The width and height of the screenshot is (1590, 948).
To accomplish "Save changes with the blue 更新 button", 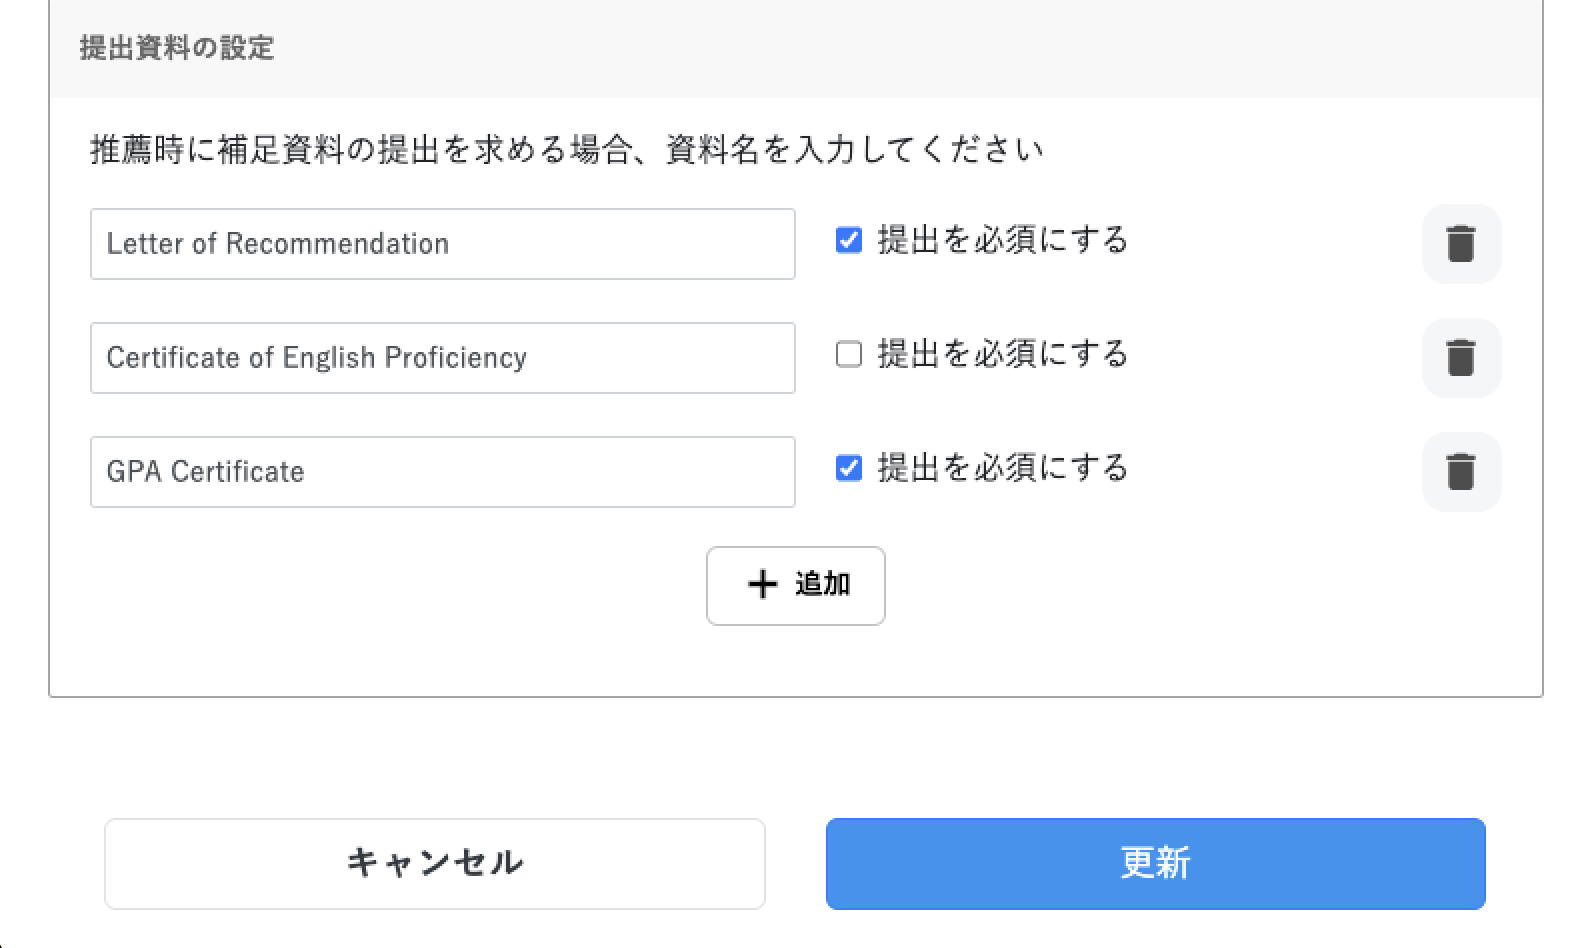I will [x=1156, y=864].
